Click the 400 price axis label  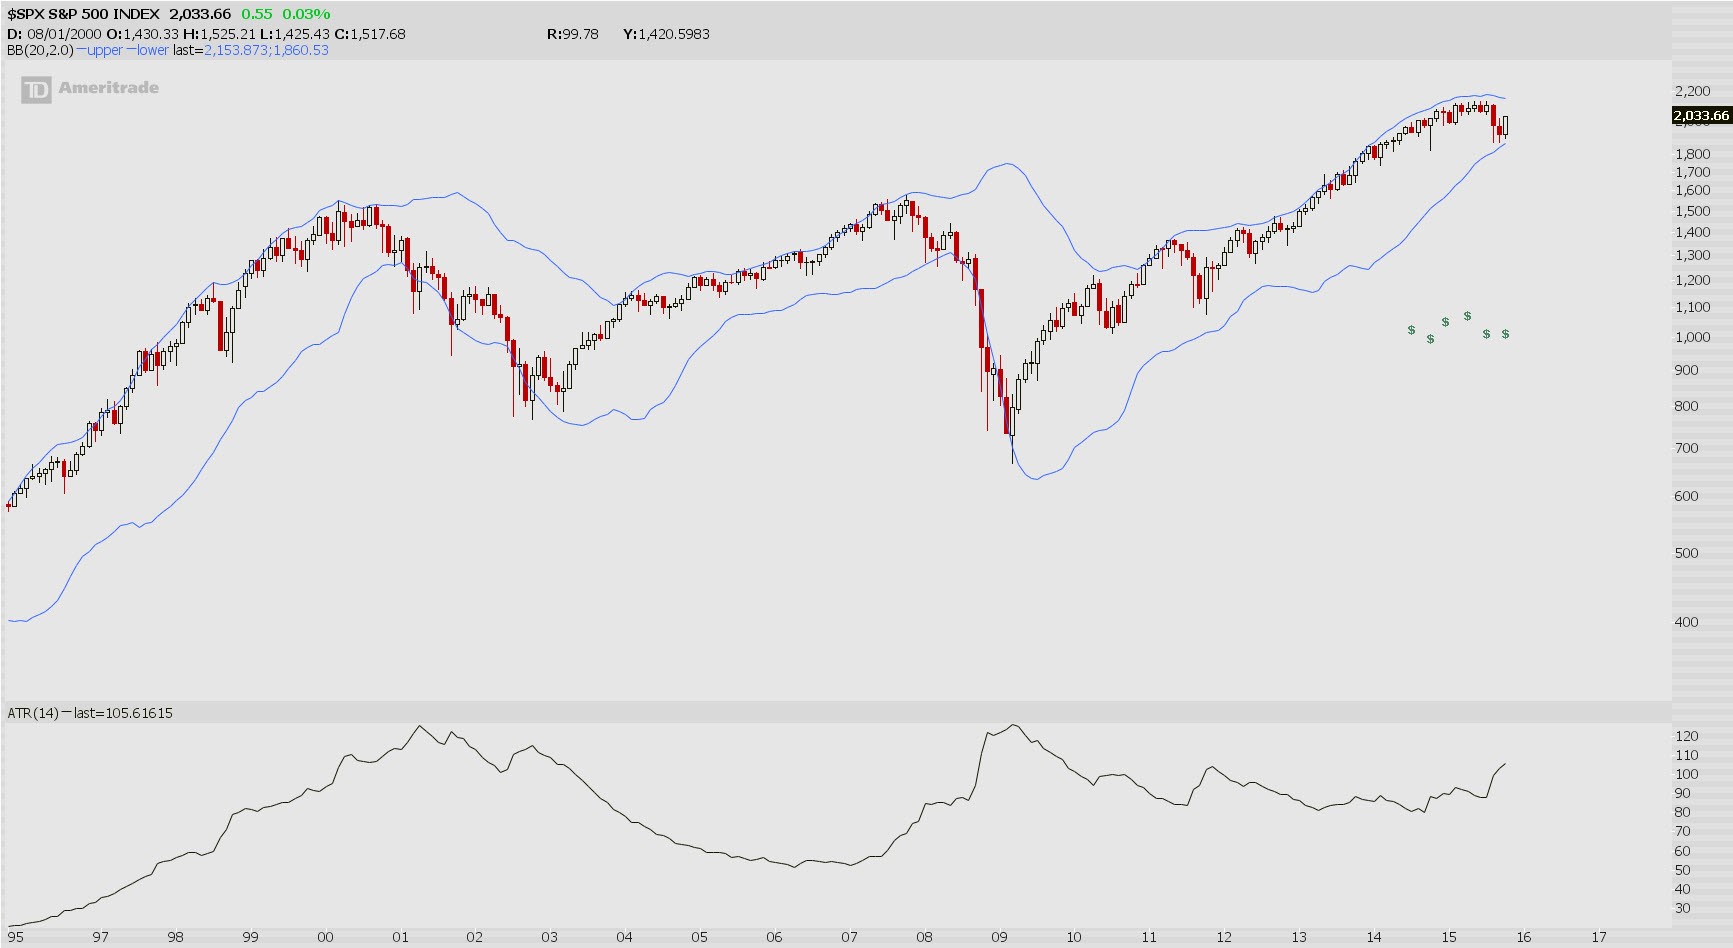[1686, 622]
